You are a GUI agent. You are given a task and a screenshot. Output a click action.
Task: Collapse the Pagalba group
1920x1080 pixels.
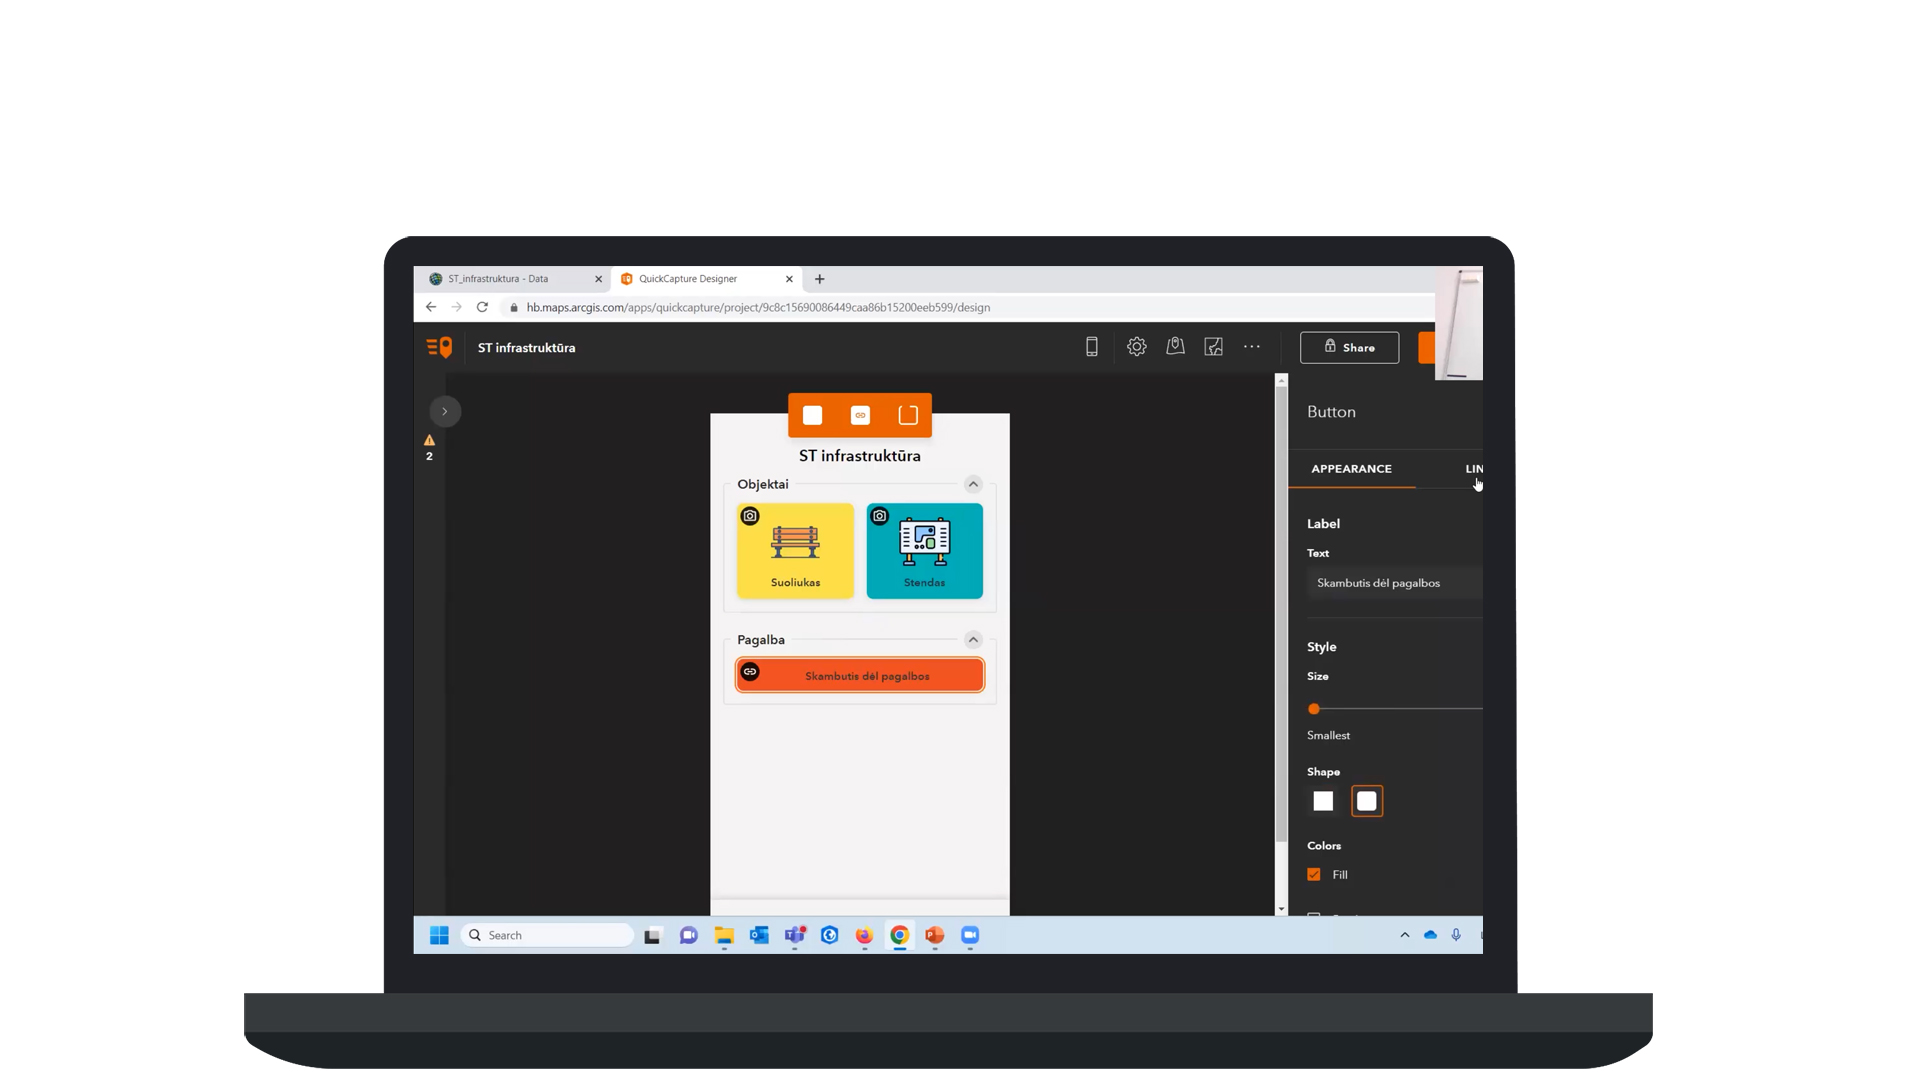pyautogui.click(x=973, y=640)
